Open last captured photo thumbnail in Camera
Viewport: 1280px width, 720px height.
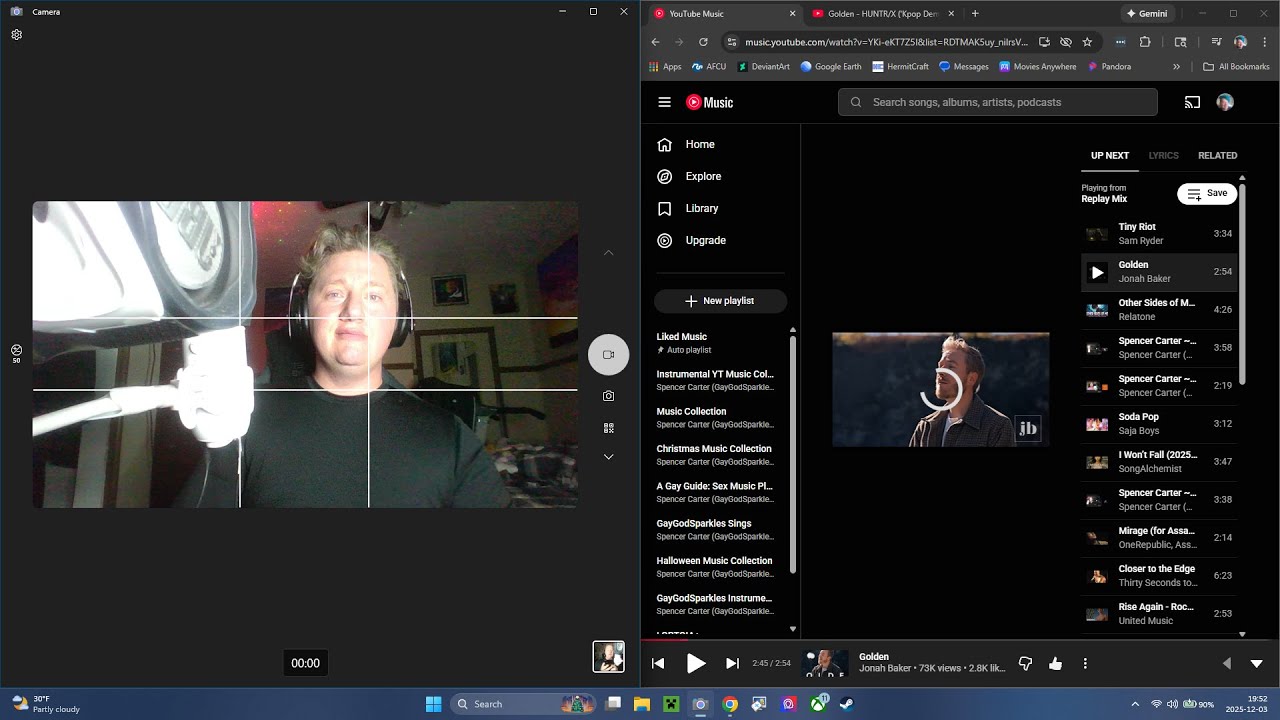tap(608, 657)
